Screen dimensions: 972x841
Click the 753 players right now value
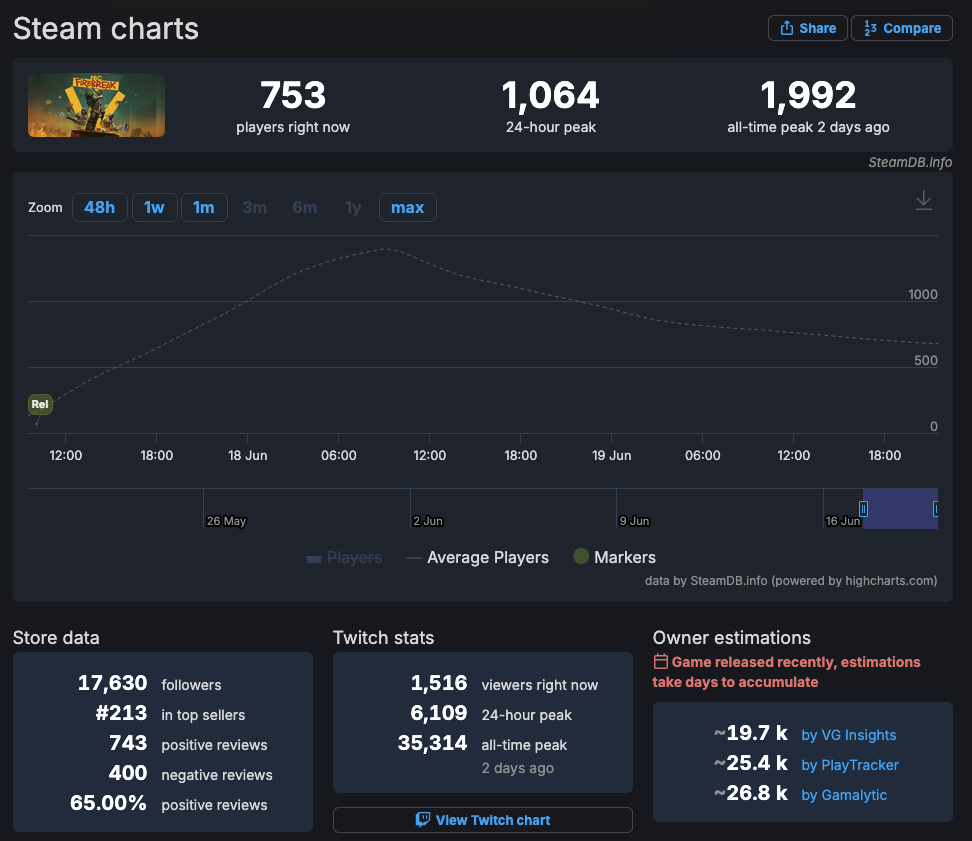[293, 95]
